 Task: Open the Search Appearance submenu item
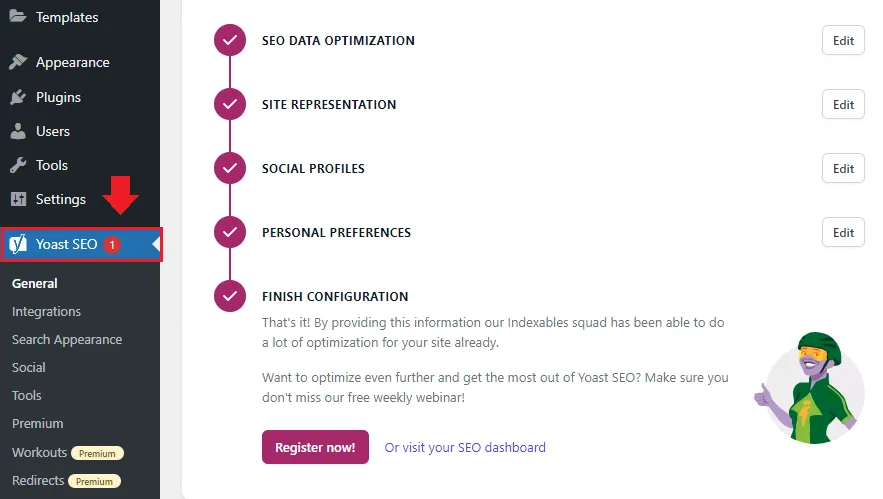67,339
